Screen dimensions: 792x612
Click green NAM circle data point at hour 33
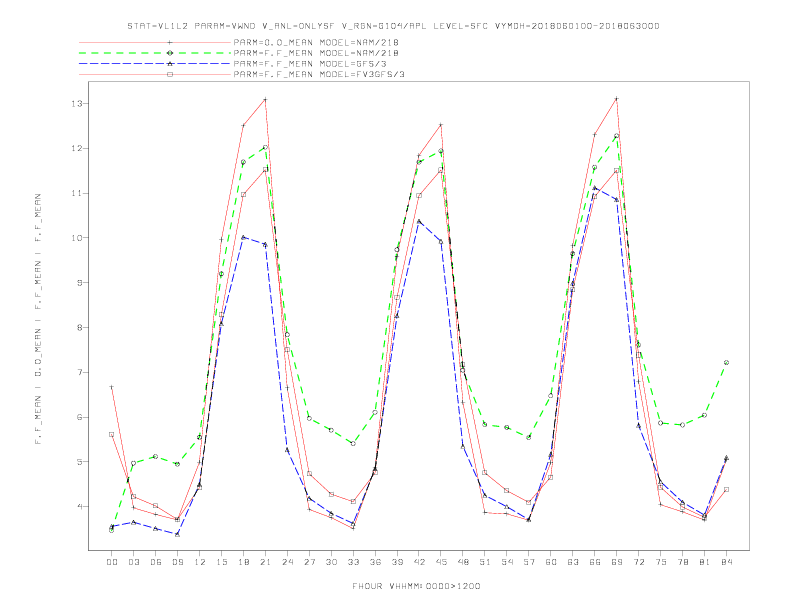pyautogui.click(x=353, y=443)
